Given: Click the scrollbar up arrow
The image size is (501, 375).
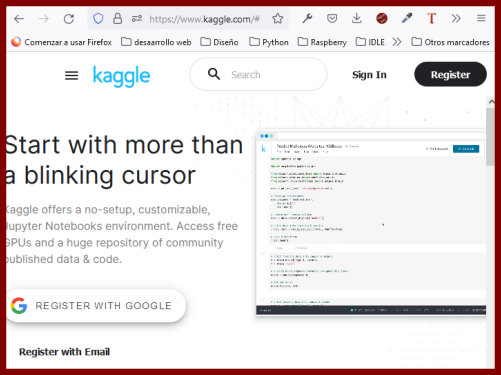Looking at the screenshot, I should click(x=491, y=102).
